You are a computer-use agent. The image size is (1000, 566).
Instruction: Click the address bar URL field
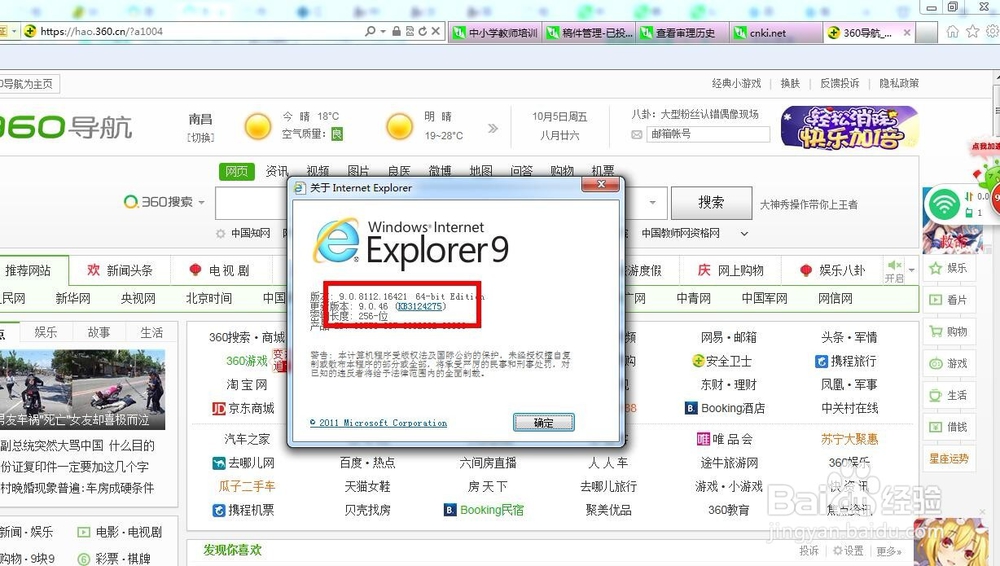[x=198, y=31]
